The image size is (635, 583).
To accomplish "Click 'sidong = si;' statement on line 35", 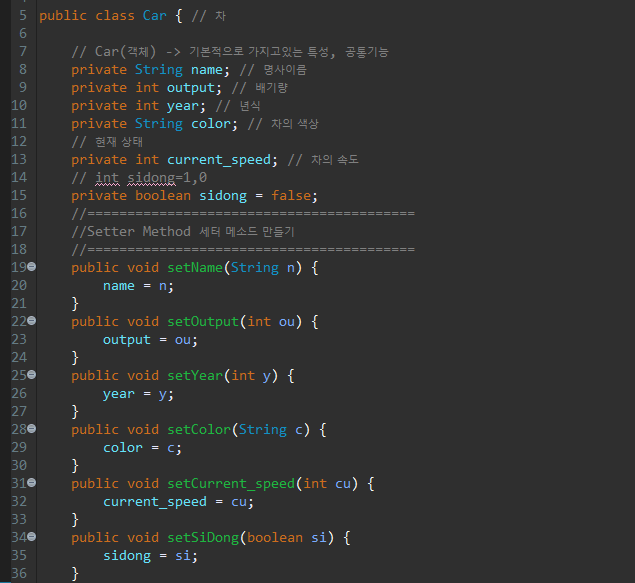I will click(150, 556).
